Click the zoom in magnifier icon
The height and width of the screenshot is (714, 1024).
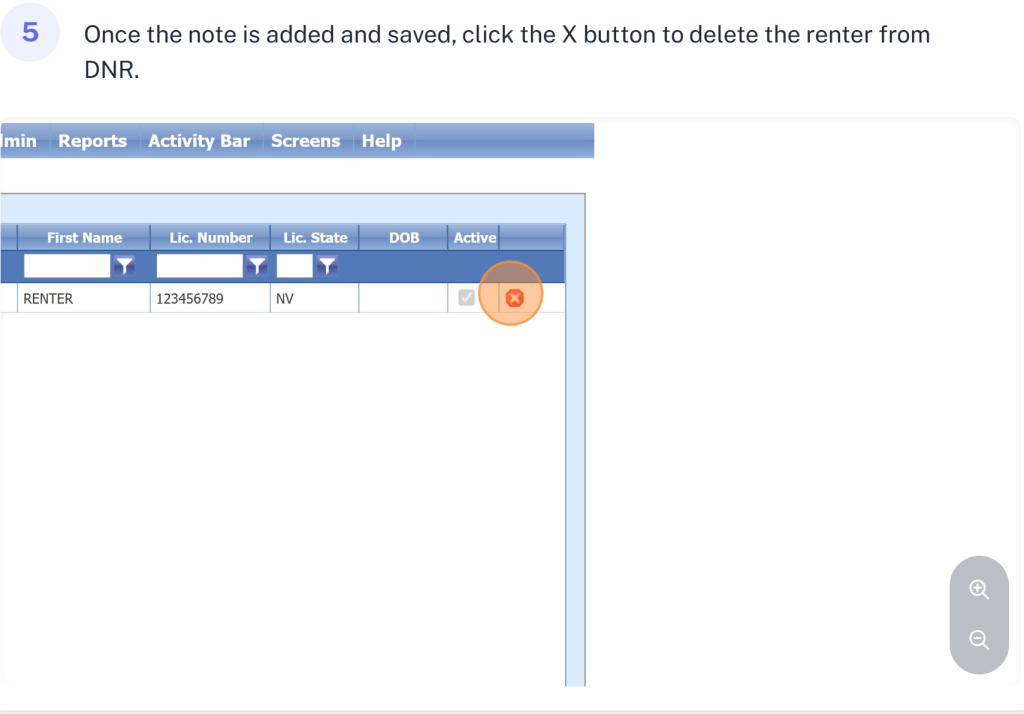979,590
